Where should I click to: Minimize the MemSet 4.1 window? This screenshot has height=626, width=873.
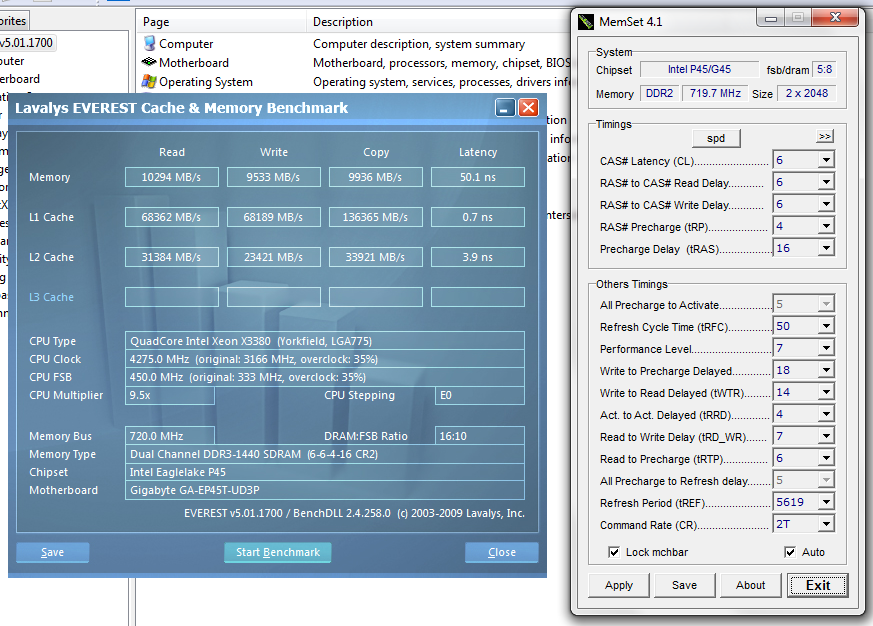click(x=771, y=18)
